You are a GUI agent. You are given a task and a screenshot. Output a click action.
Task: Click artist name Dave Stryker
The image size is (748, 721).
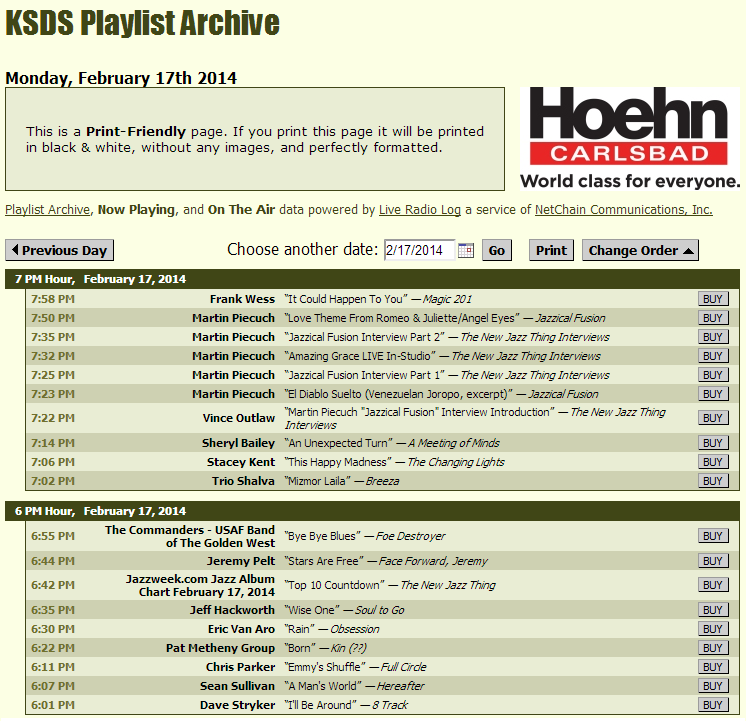238,706
